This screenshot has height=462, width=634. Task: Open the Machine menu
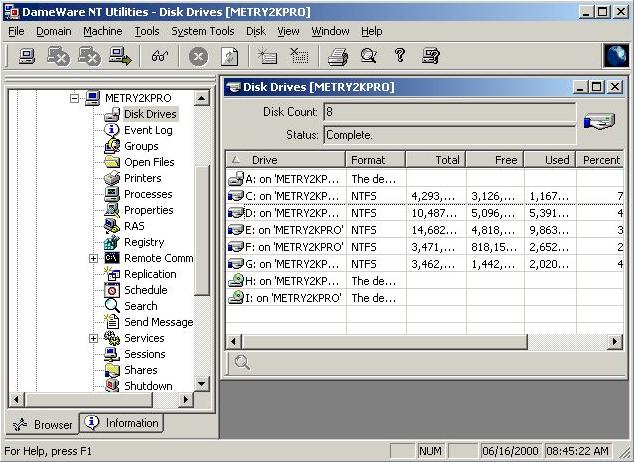tap(103, 31)
